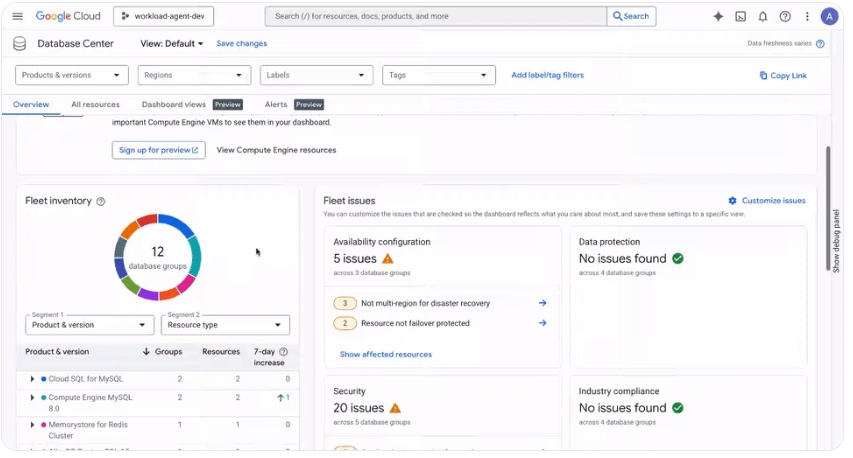Open the main navigation hamburger menu
Screen dimensions: 853x458
[17, 16]
